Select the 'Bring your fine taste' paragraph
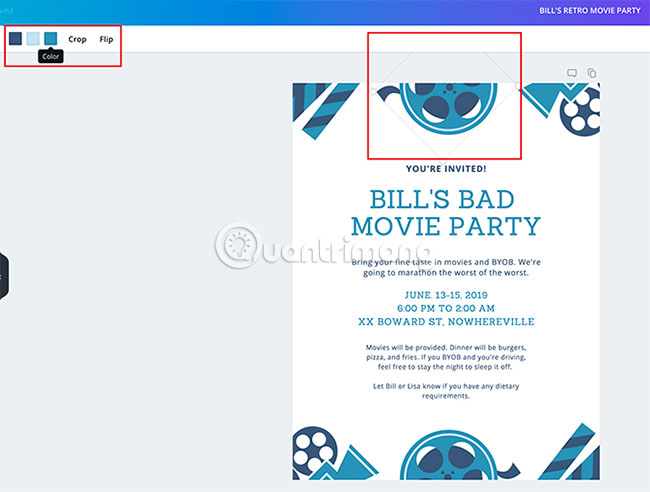The height and width of the screenshot is (492, 650). tap(446, 267)
